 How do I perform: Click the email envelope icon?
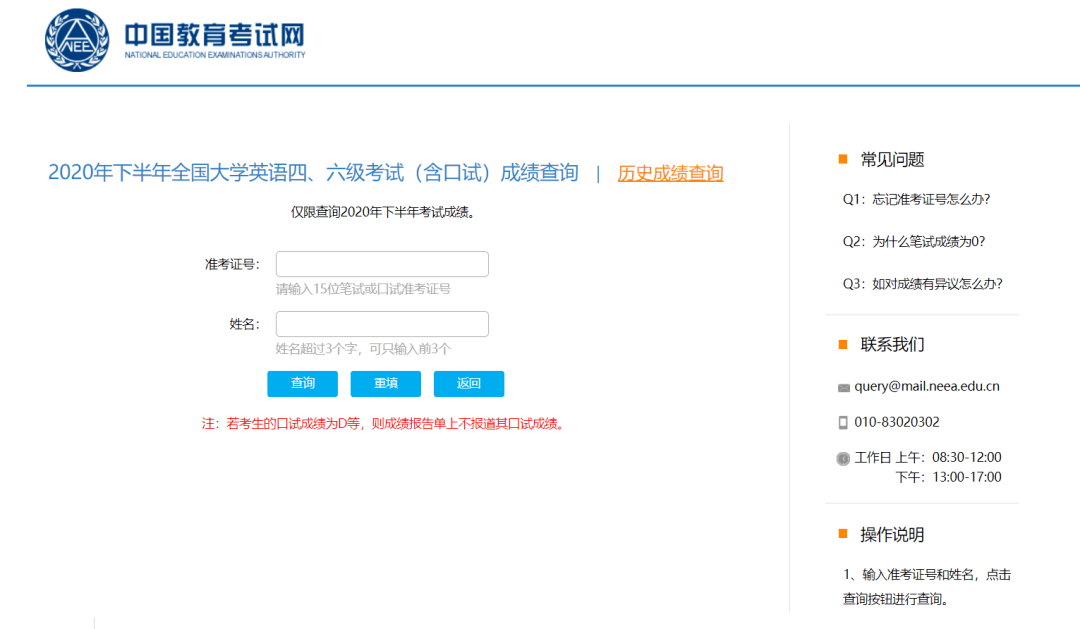coord(843,388)
